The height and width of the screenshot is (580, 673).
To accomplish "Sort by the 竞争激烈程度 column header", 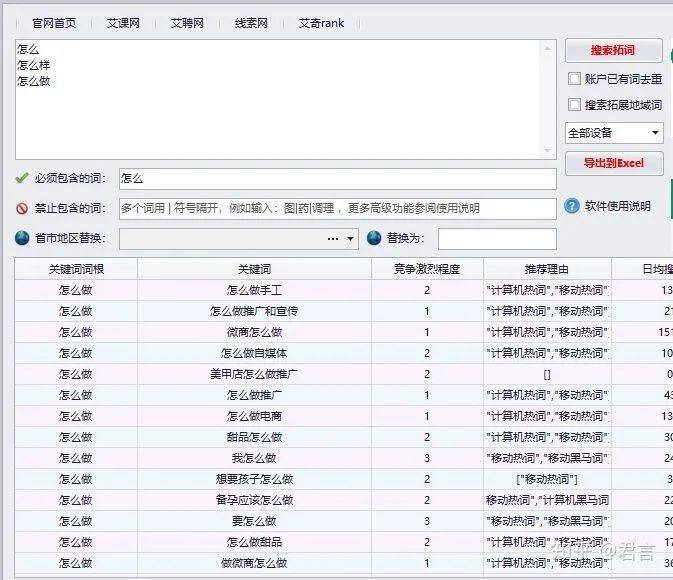I will click(x=427, y=269).
